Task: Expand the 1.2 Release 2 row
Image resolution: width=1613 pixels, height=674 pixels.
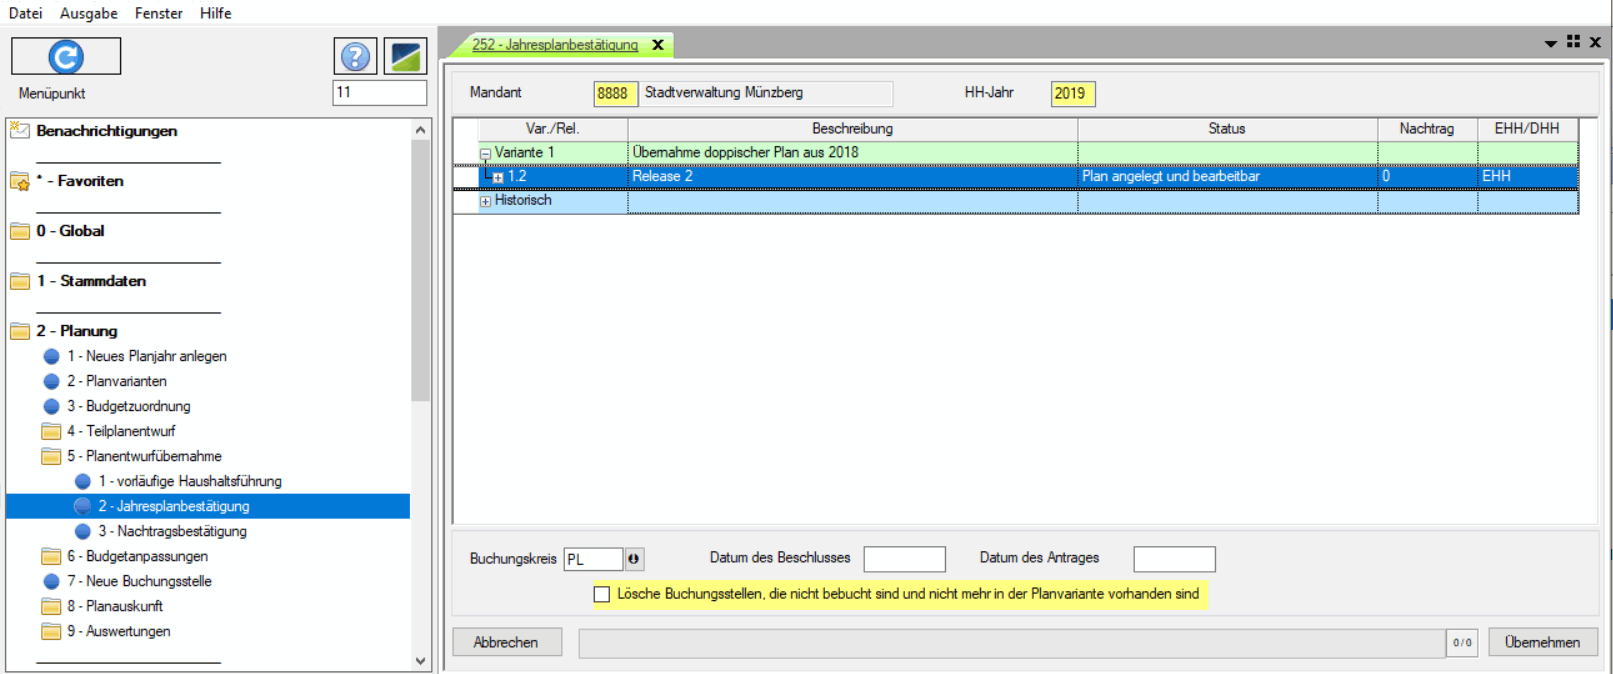Action: pos(497,177)
